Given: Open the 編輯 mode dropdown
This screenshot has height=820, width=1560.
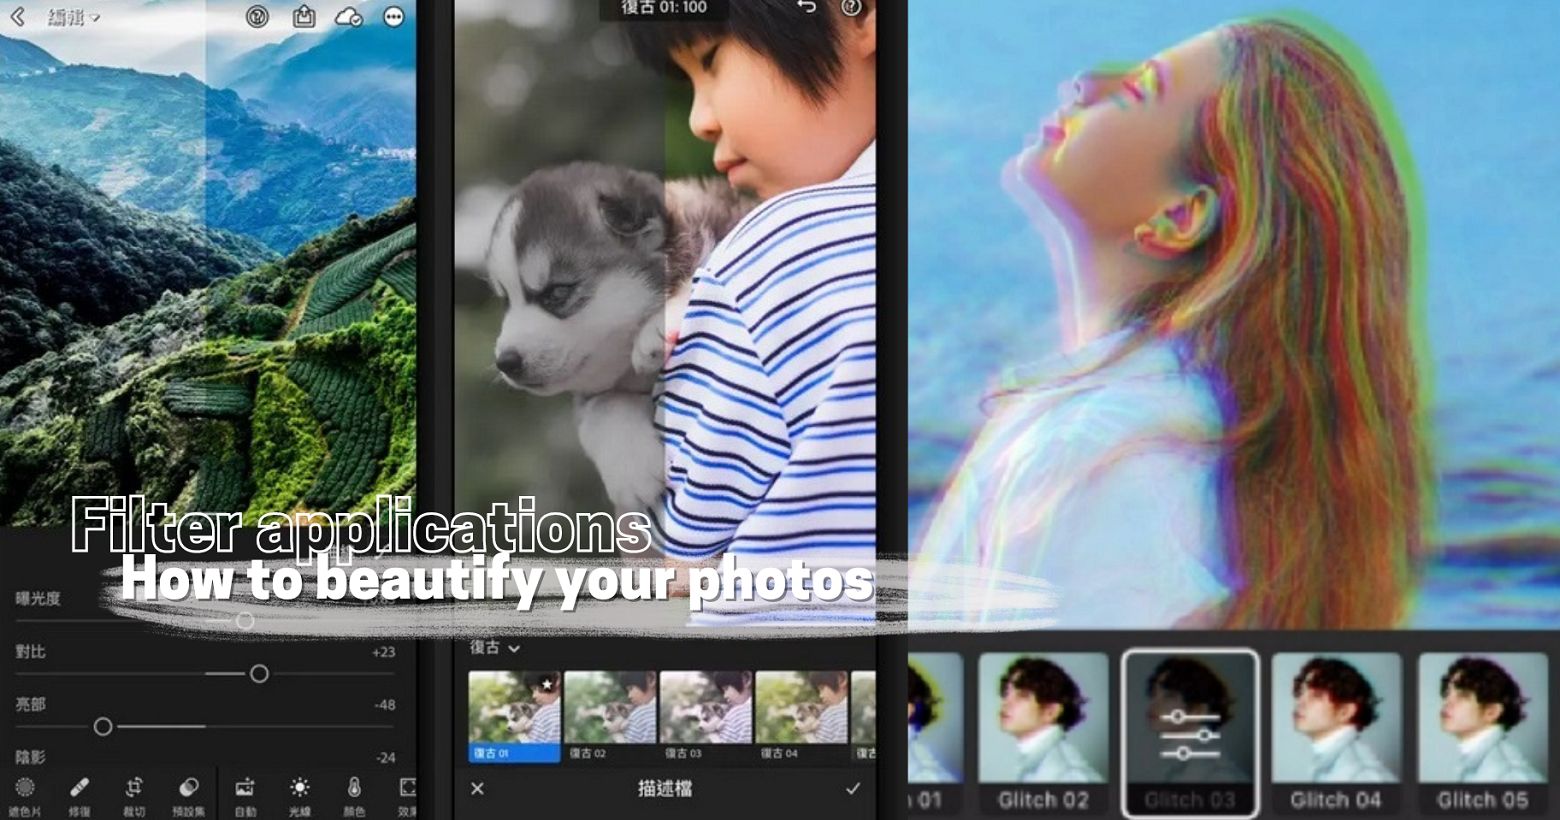Looking at the screenshot, I should [75, 17].
